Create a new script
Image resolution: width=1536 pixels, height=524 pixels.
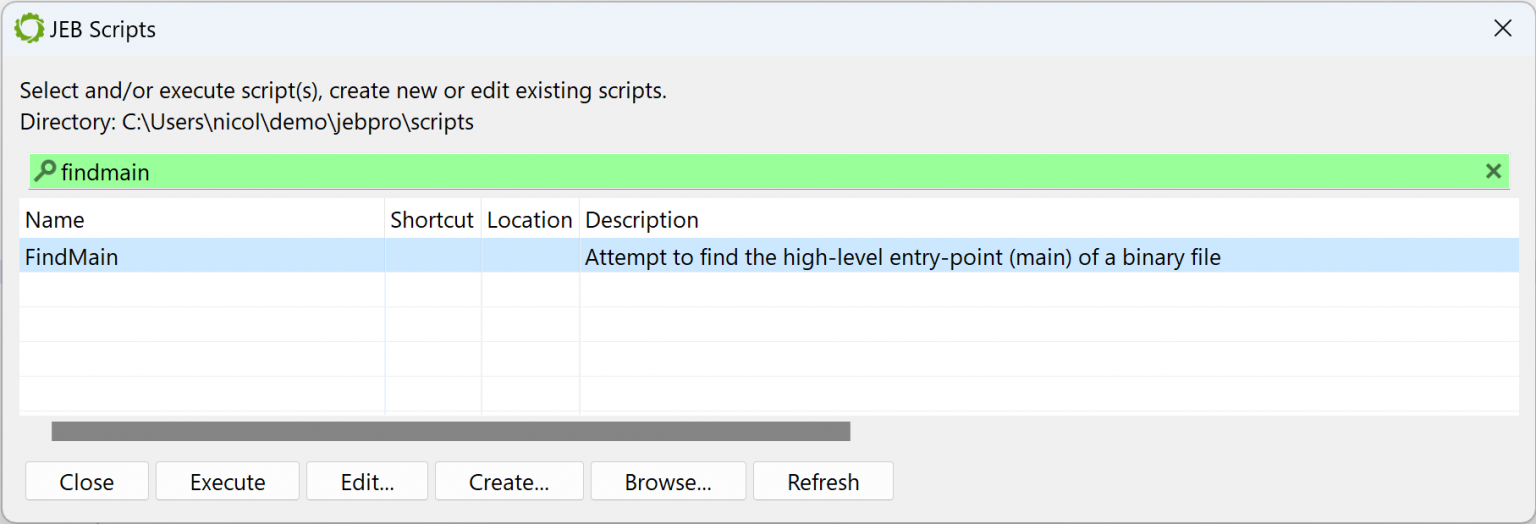tap(509, 482)
